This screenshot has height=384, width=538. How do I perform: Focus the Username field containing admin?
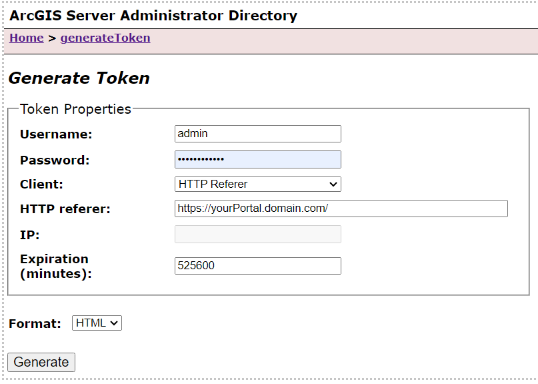click(258, 133)
